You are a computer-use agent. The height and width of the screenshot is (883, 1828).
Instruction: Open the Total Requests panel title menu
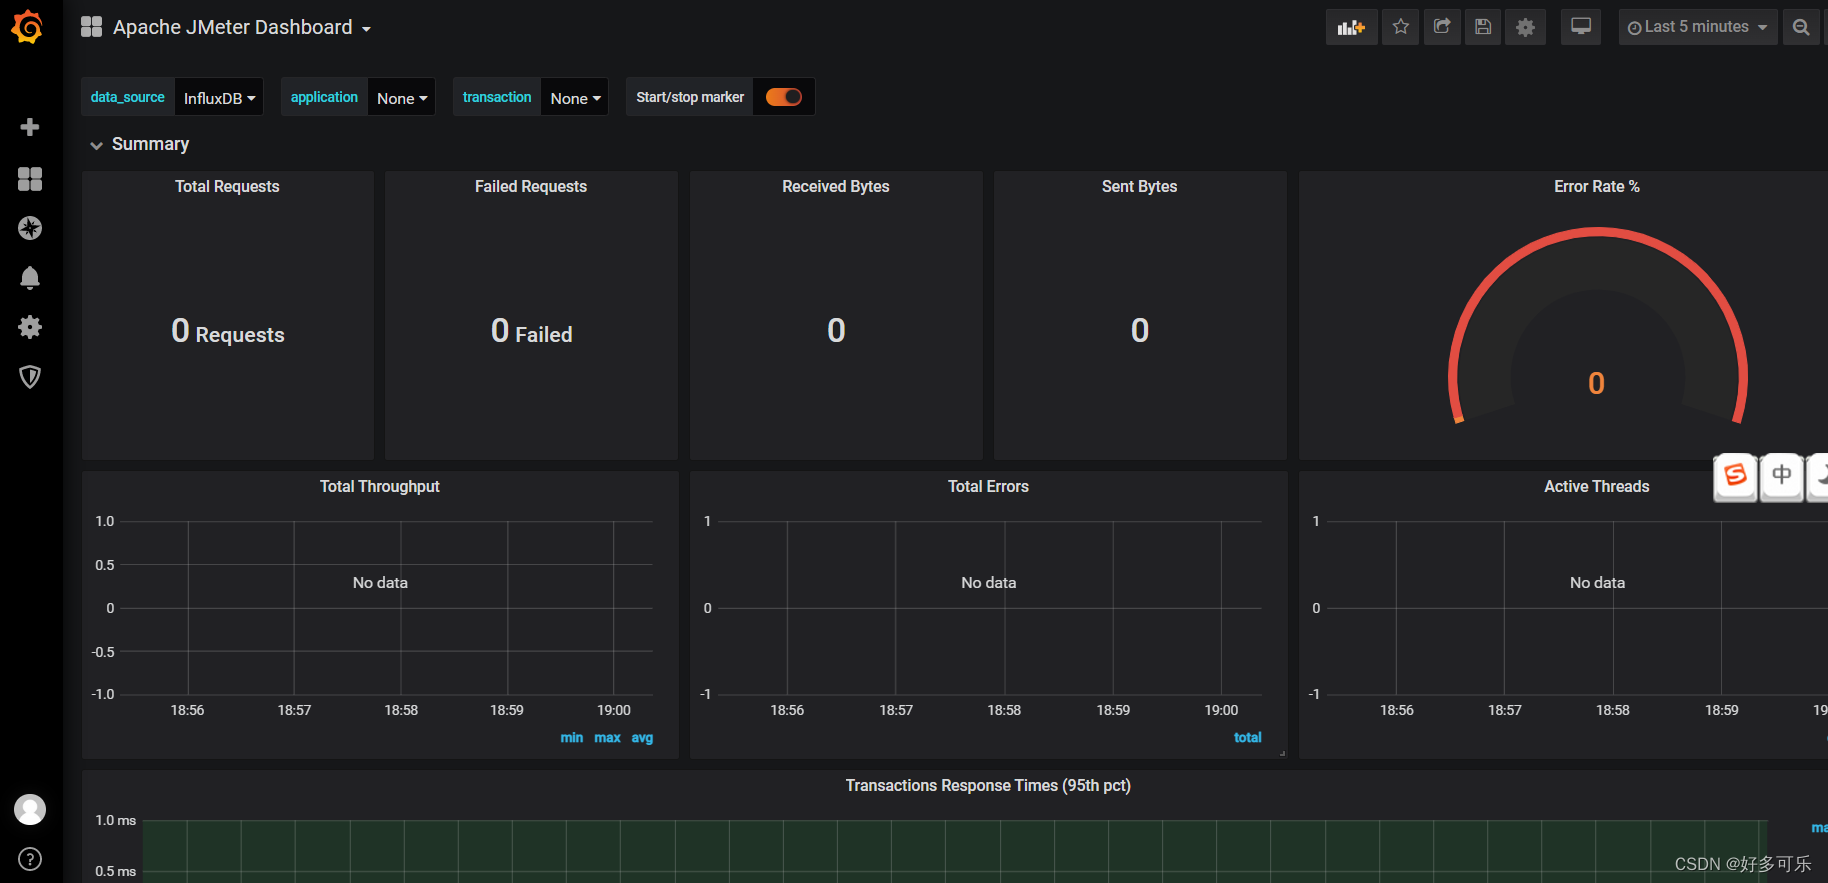tap(227, 186)
